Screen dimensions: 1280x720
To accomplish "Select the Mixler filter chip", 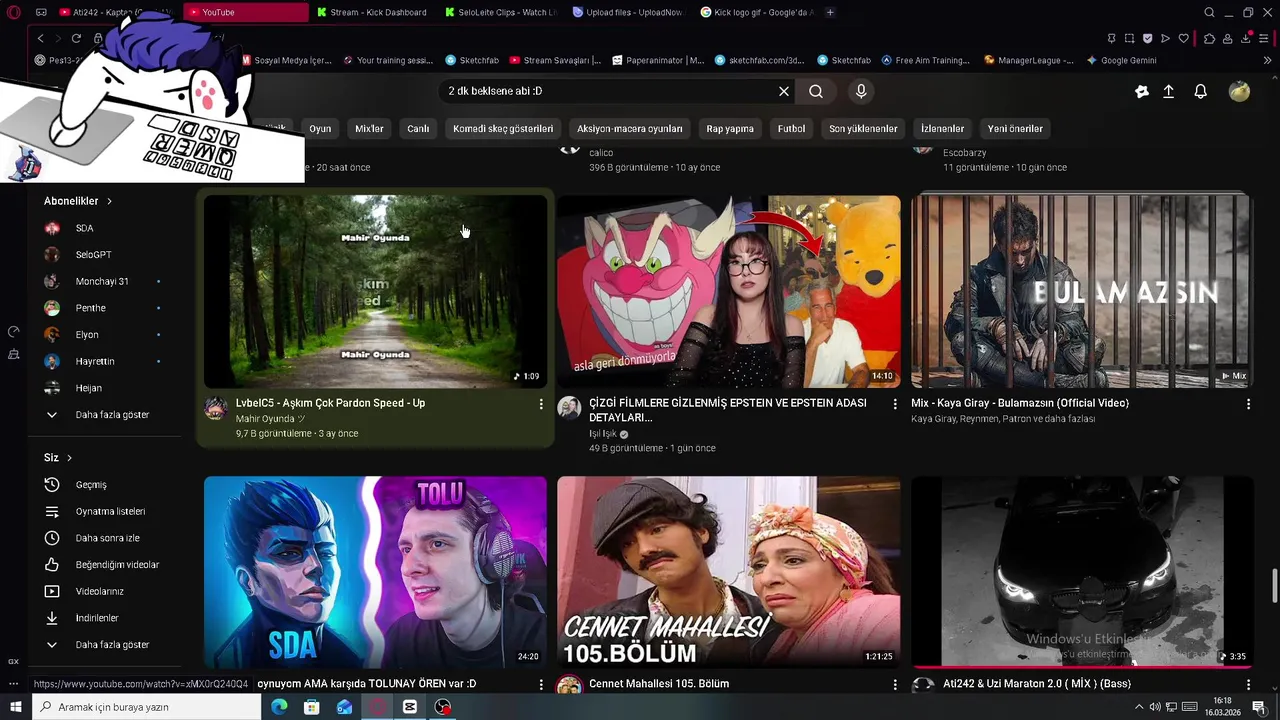I will click(x=369, y=128).
